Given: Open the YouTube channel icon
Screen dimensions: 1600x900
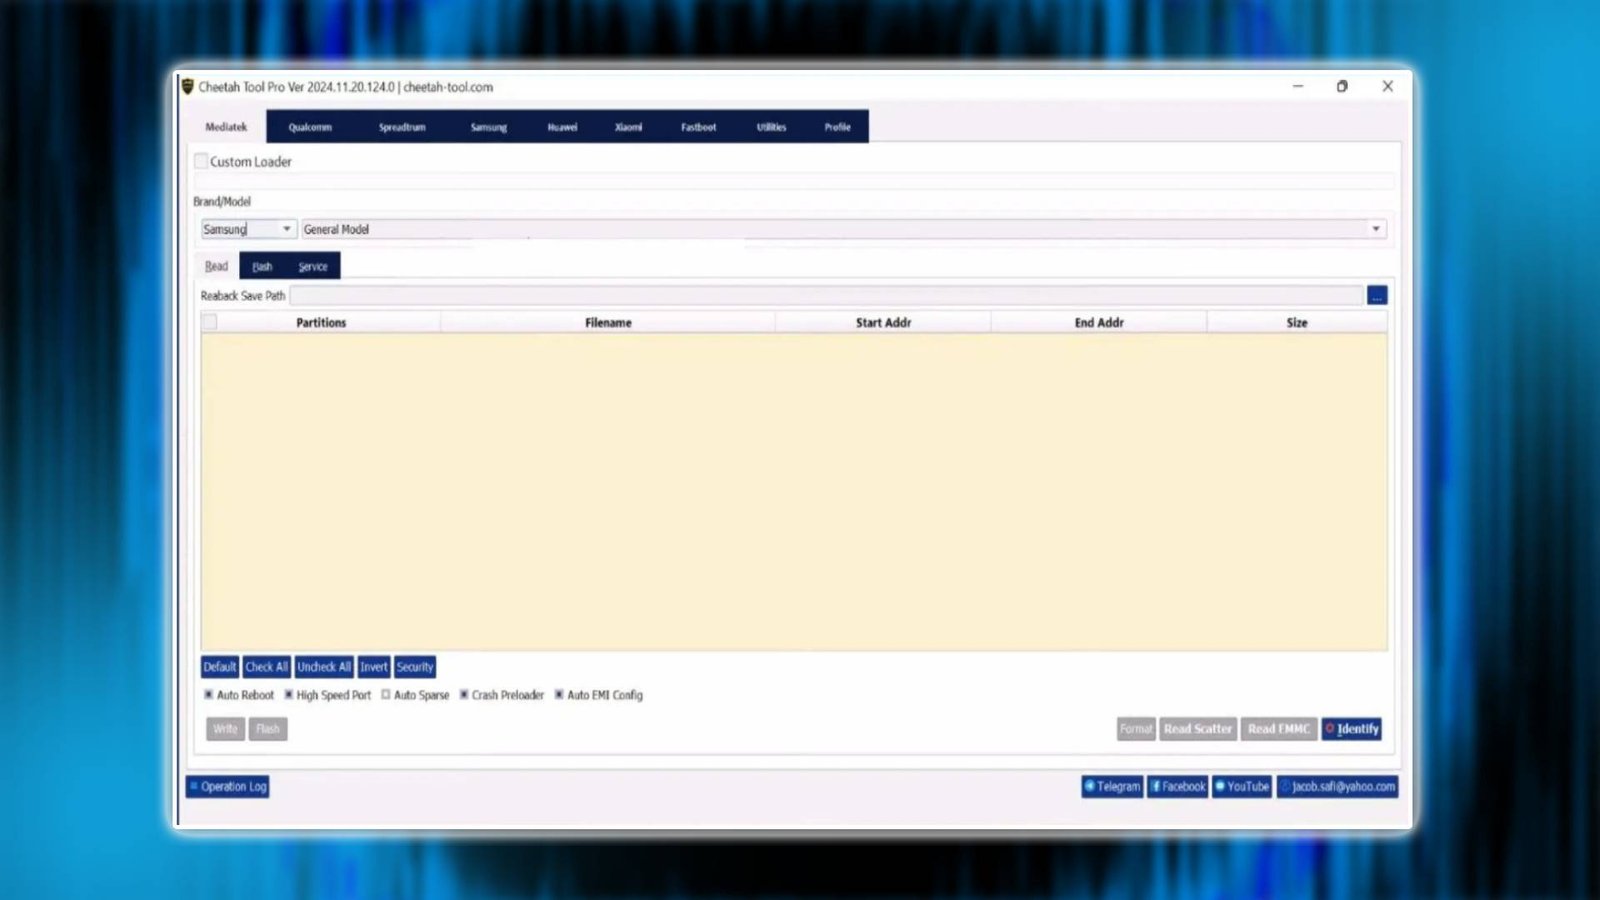Looking at the screenshot, I should click(1242, 786).
